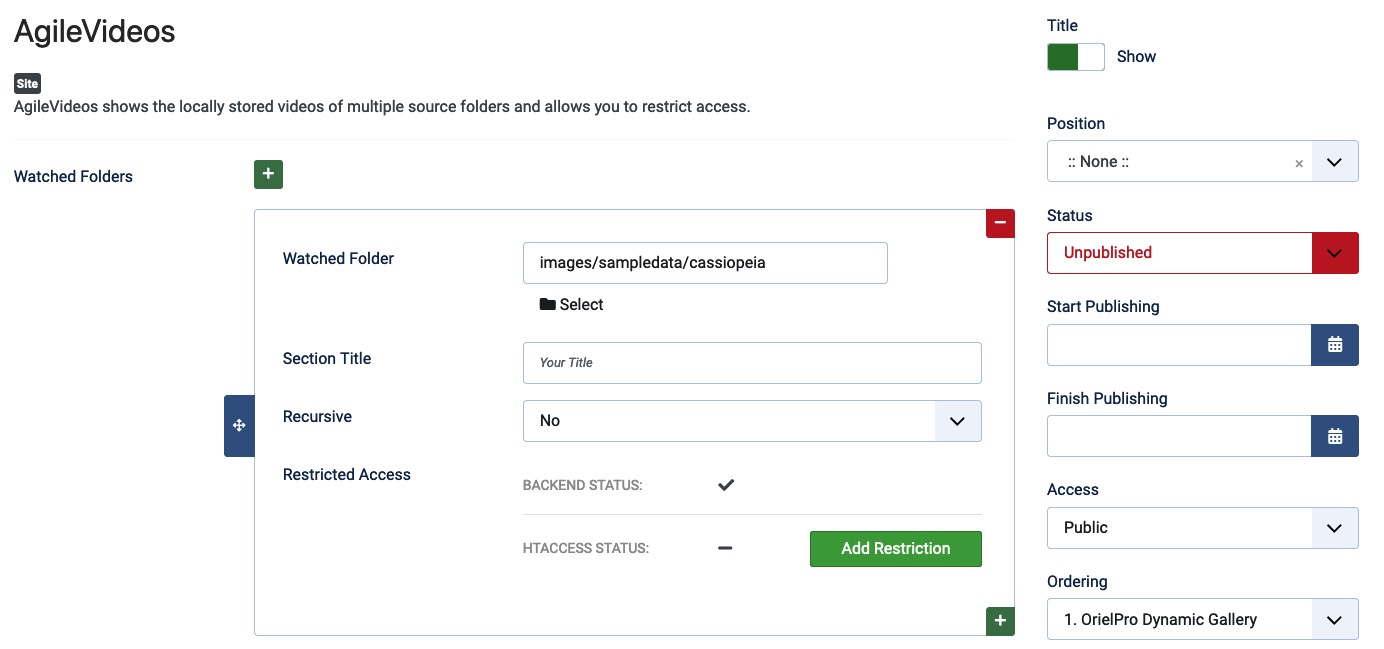Open the Status Unpublished dropdown
This screenshot has width=1384, height=649.
point(1202,253)
